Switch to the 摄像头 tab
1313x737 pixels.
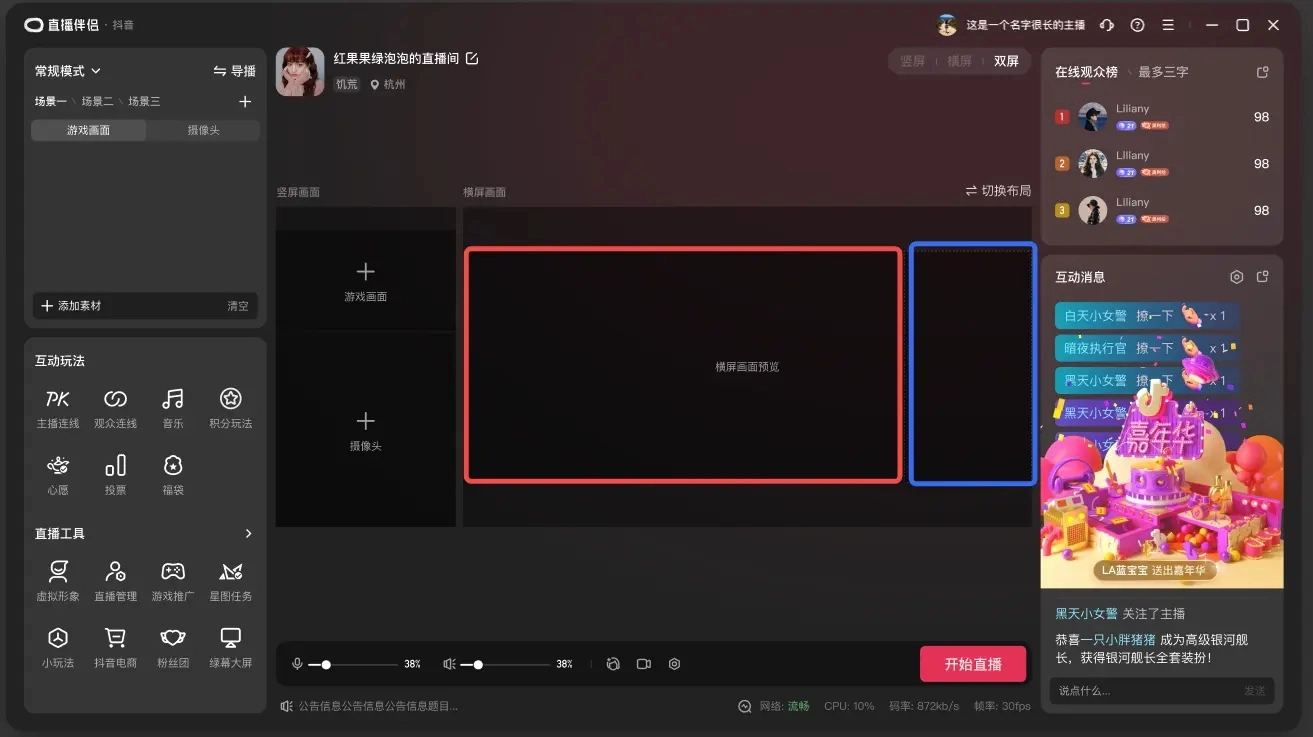point(203,130)
